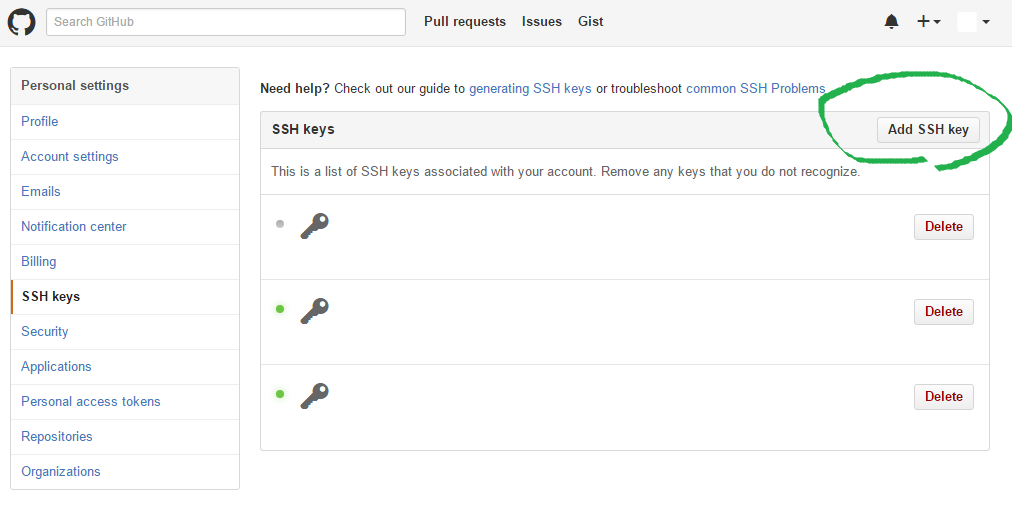Click the GitHub Octocat logo
1012x519 pixels.
click(x=21, y=22)
